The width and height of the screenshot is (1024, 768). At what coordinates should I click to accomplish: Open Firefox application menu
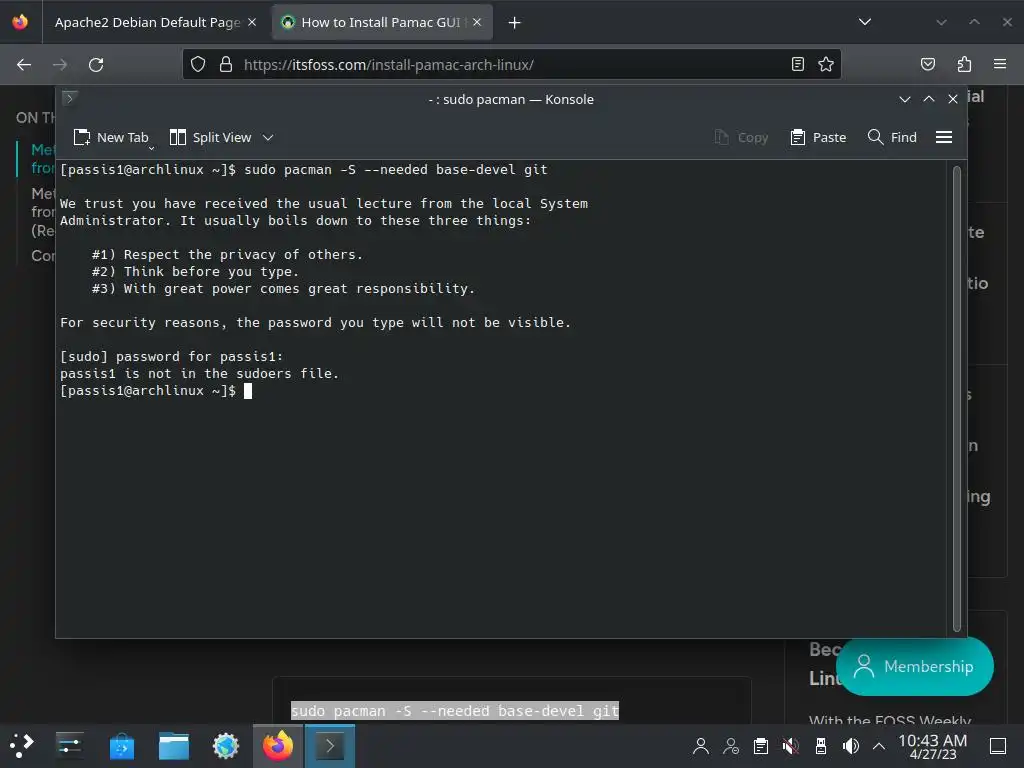(x=1000, y=64)
